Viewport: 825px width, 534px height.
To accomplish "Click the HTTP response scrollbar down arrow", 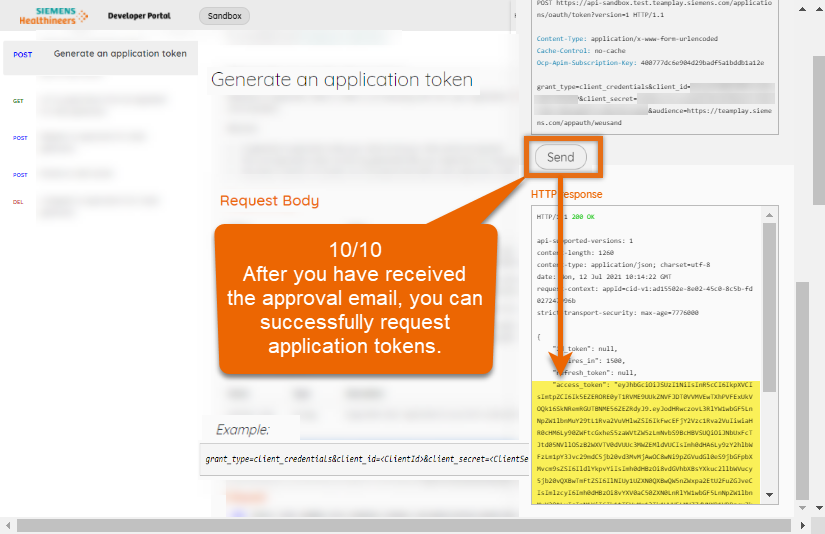I will point(769,497).
